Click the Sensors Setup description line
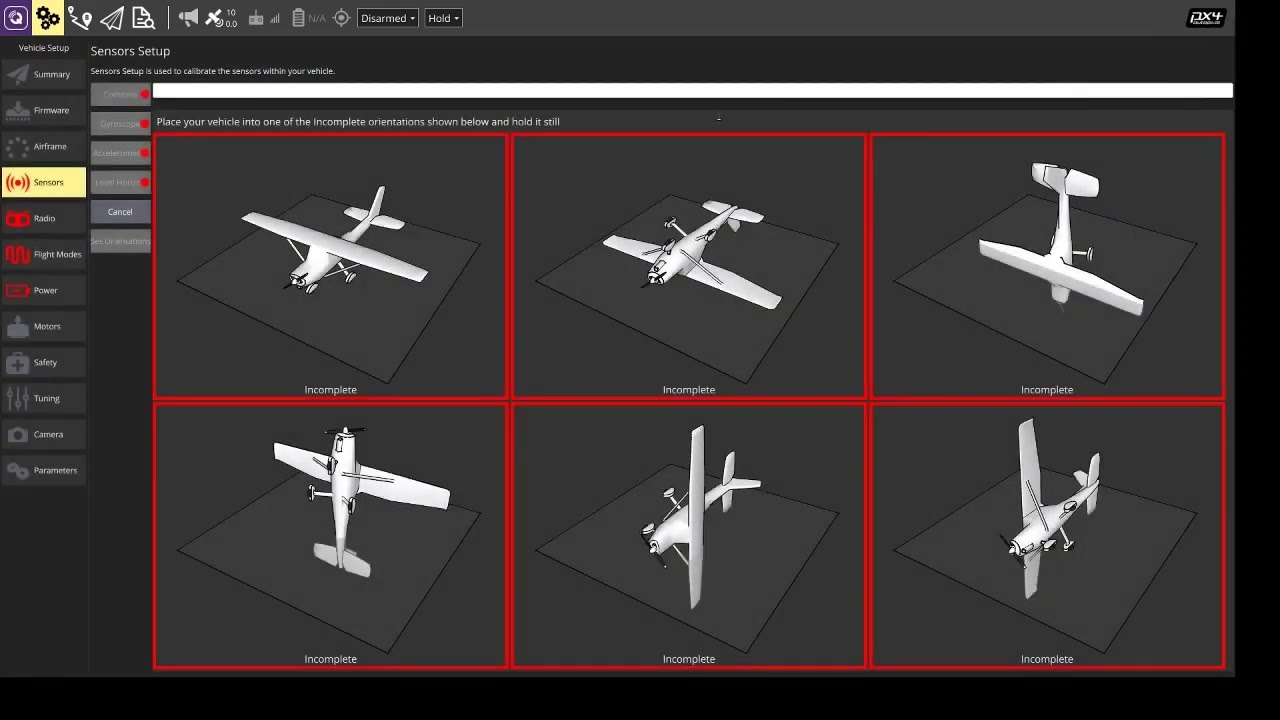The width and height of the screenshot is (1280, 720). click(212, 71)
